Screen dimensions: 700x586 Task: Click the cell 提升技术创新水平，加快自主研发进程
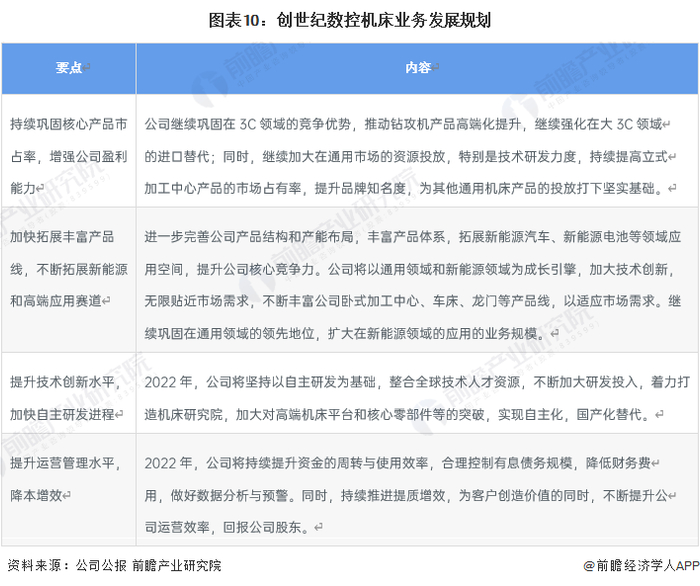[x=69, y=393]
